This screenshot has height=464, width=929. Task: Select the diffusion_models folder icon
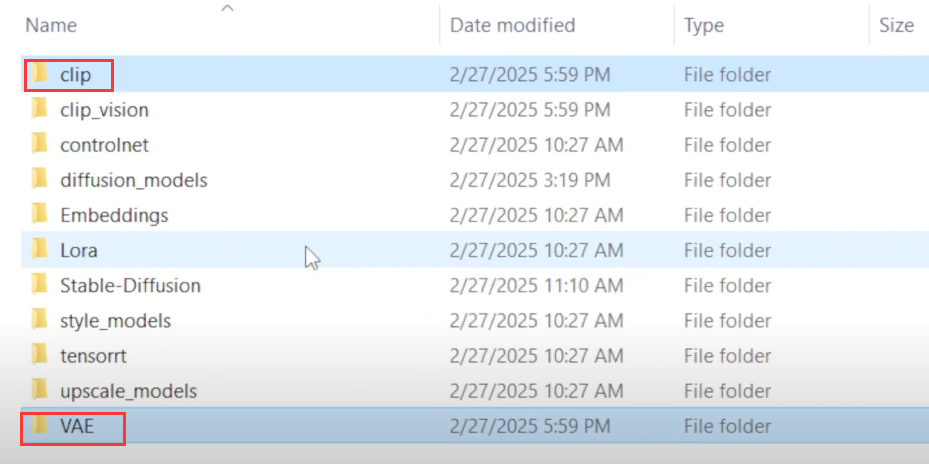coord(39,180)
